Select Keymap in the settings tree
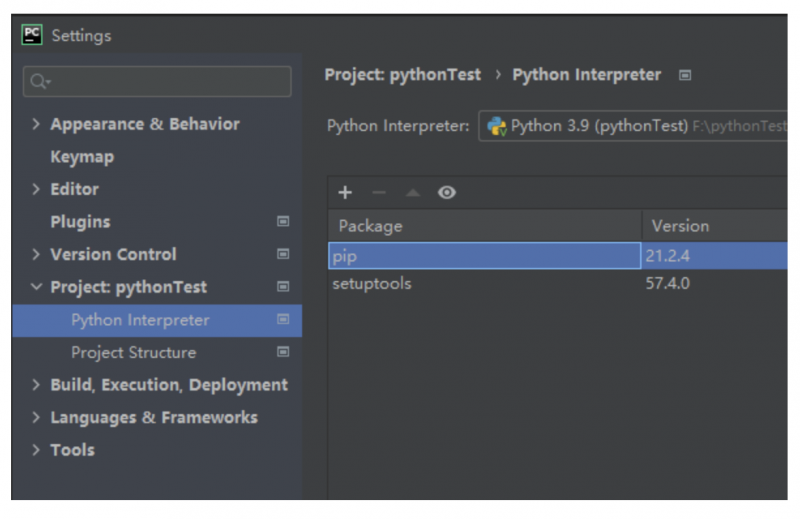 click(x=82, y=157)
